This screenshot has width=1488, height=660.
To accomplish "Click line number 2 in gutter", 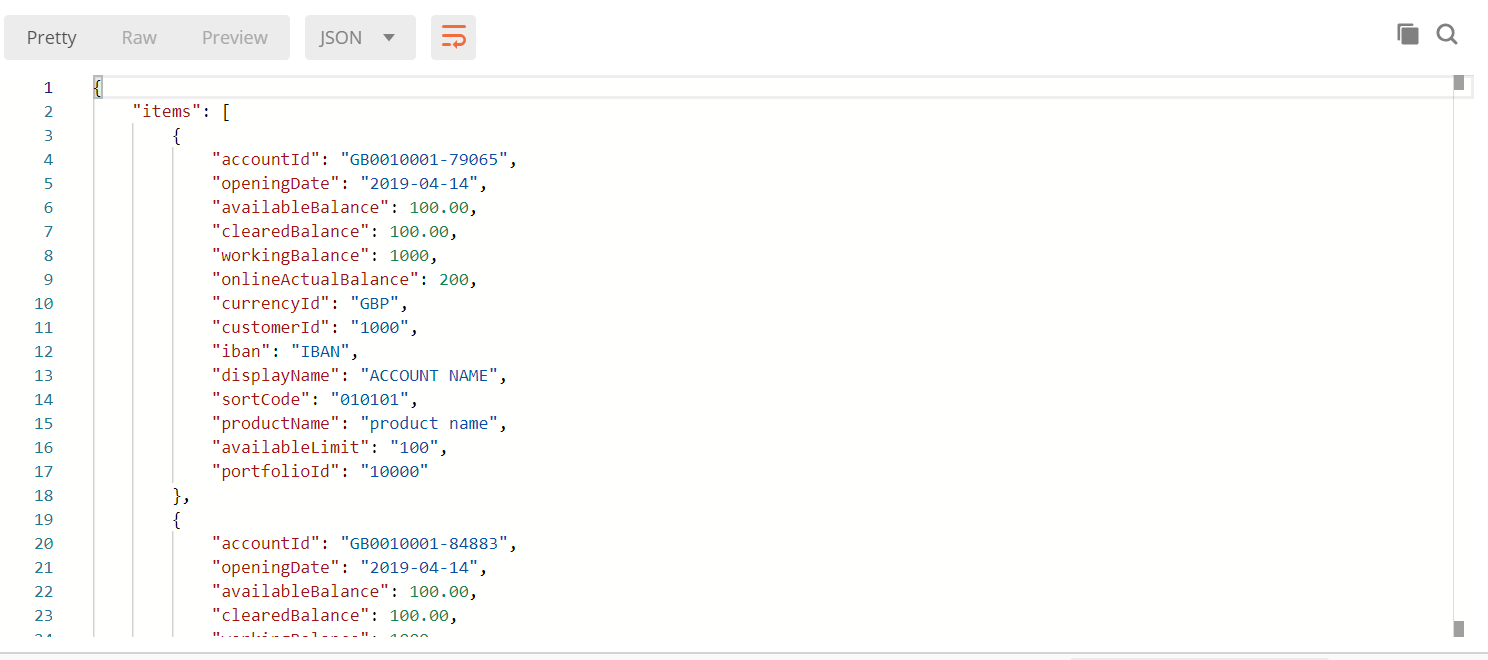I will 48,111.
